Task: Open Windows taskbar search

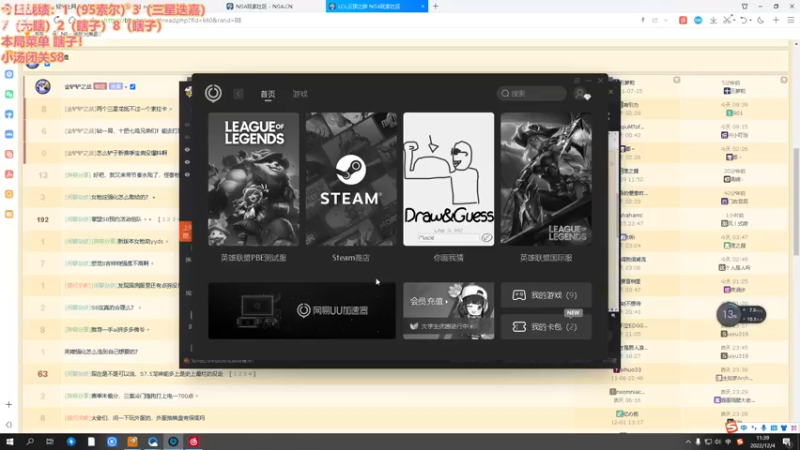Action: click(30, 442)
